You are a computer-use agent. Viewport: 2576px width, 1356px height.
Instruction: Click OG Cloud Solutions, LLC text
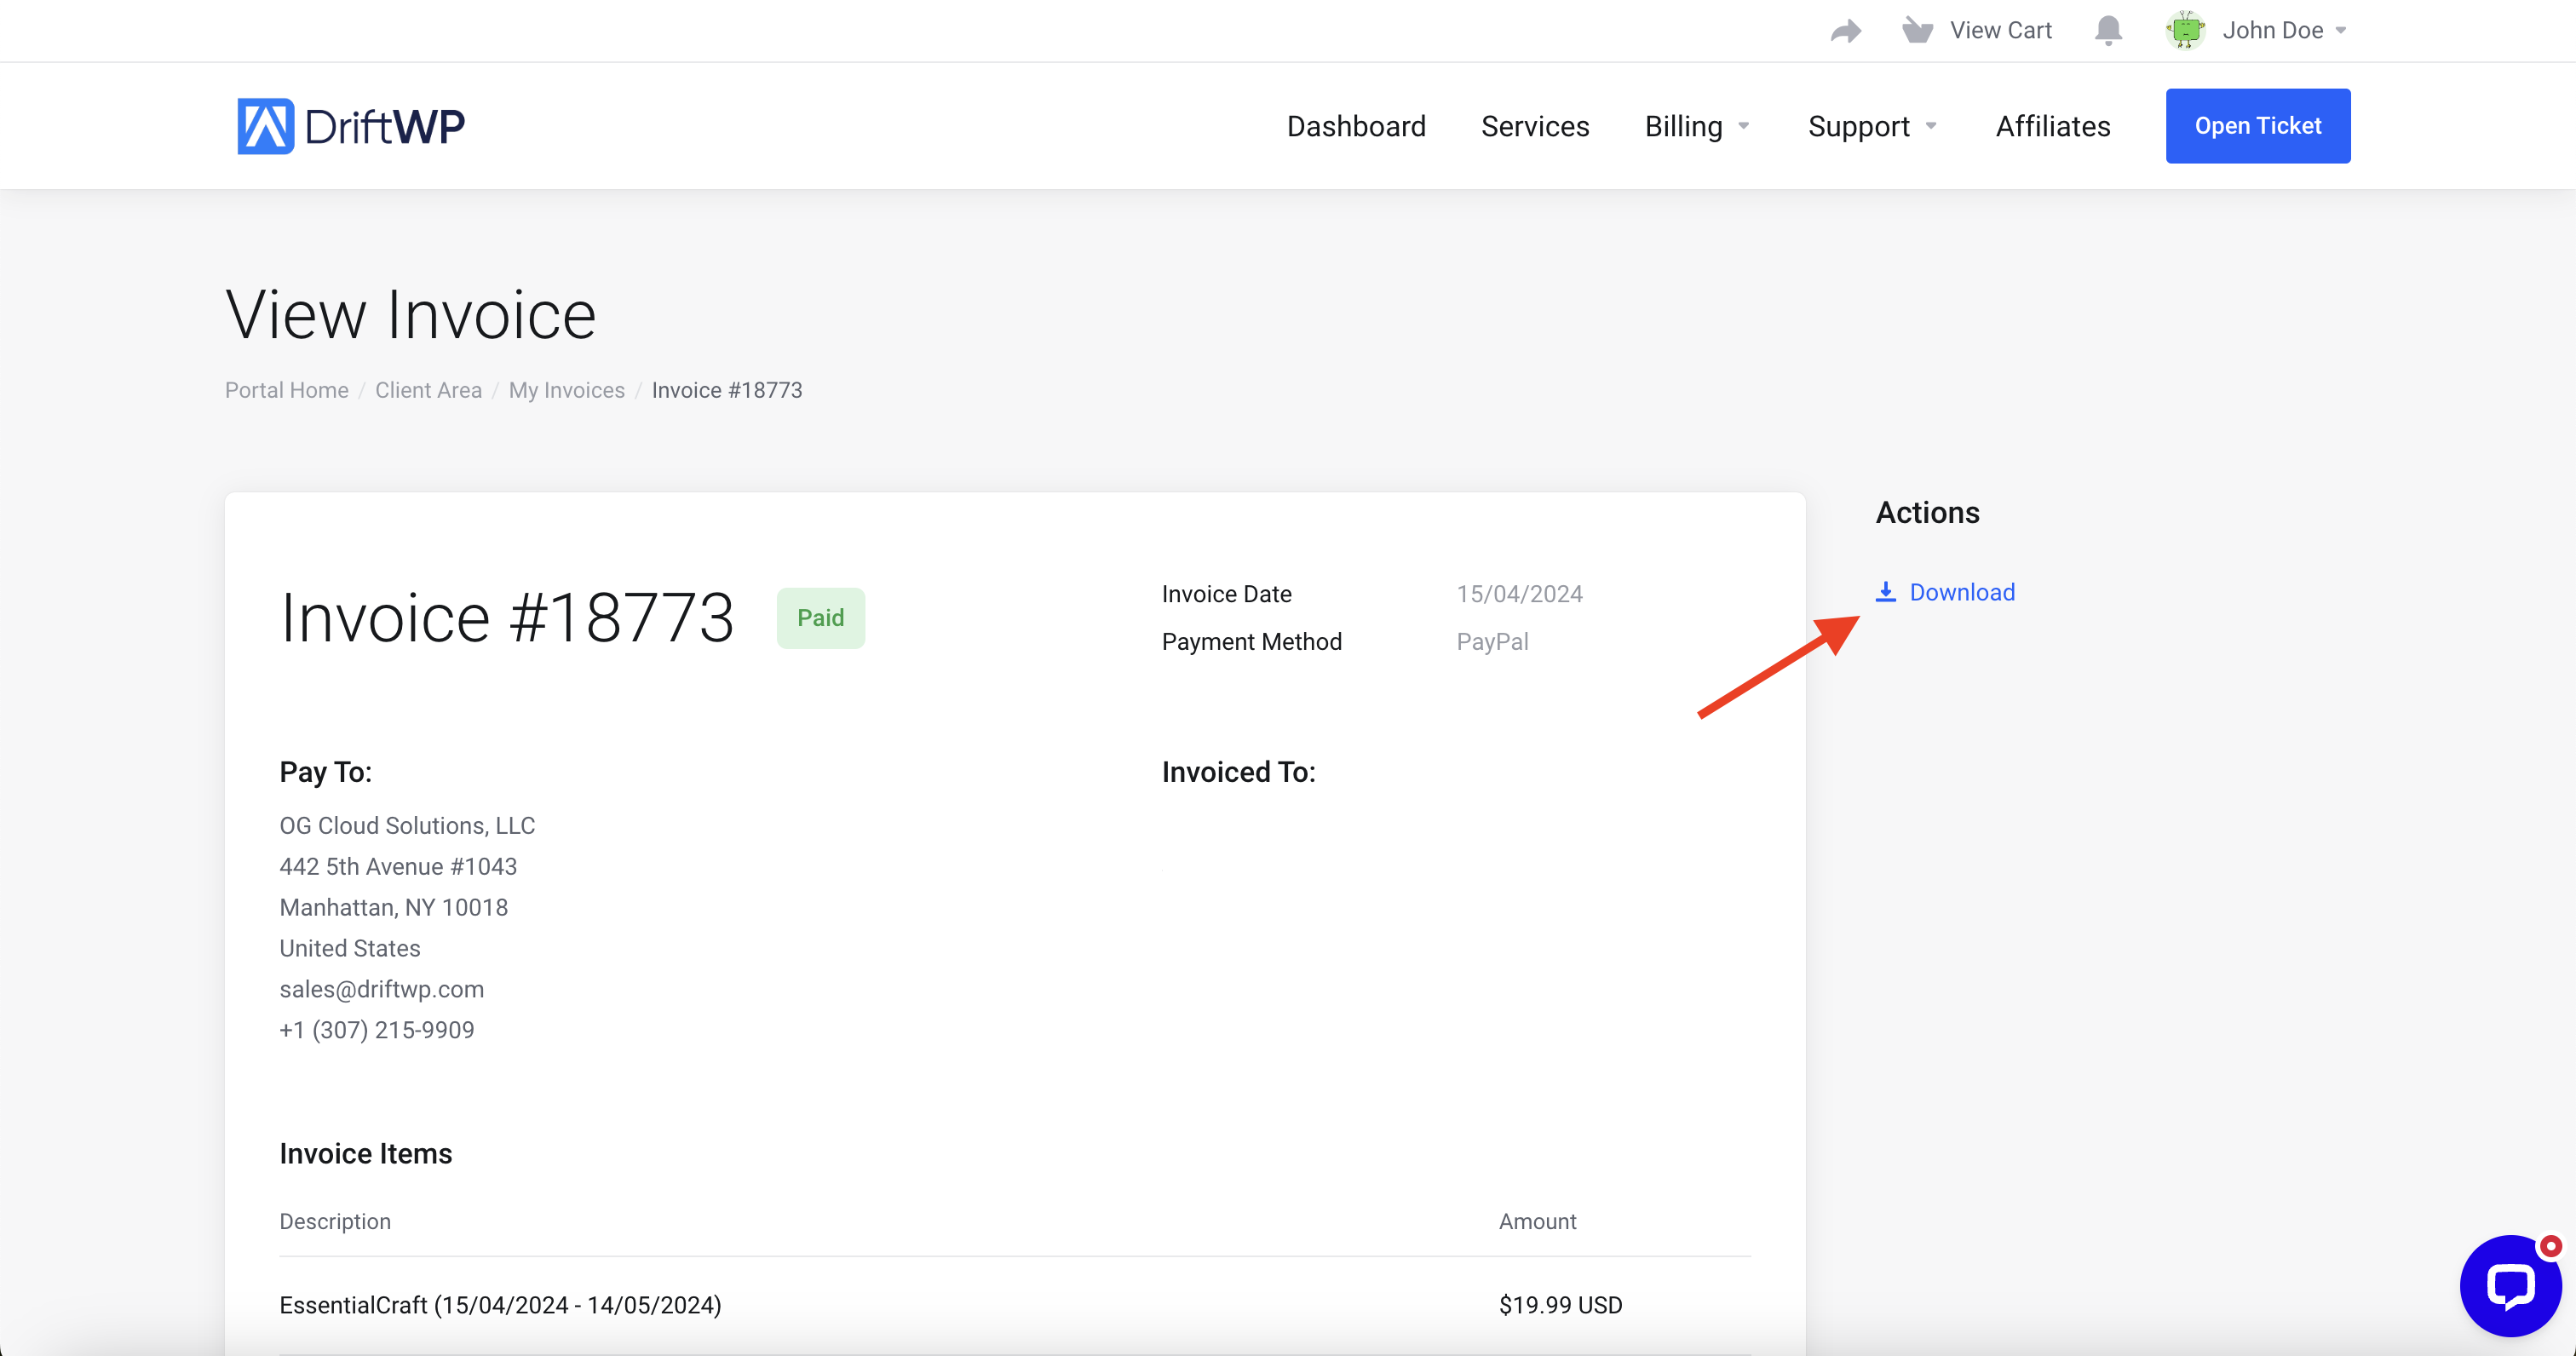click(x=407, y=826)
